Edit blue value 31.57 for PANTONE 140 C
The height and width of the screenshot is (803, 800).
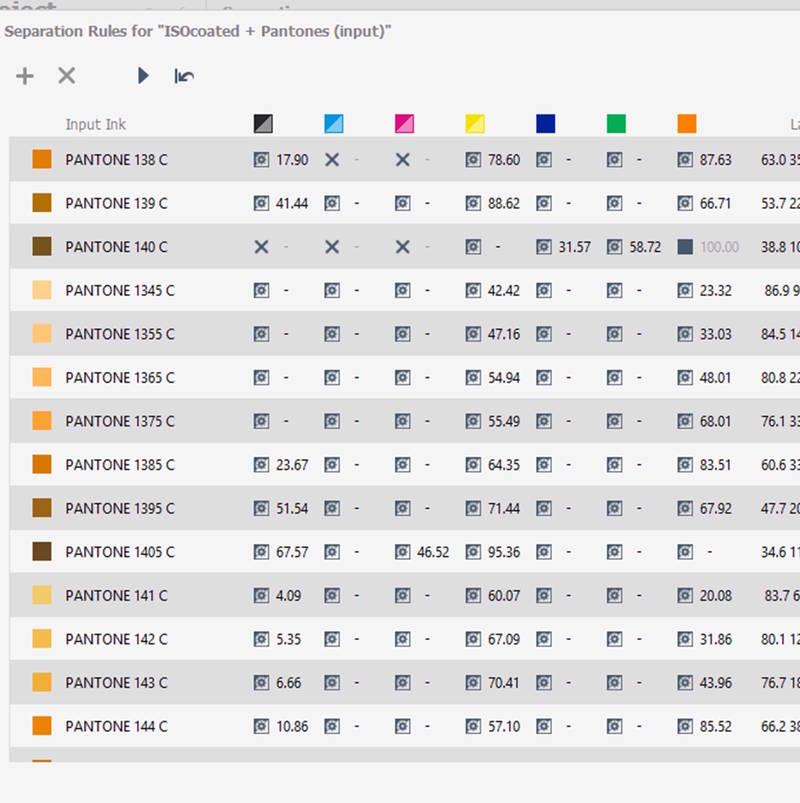coord(575,247)
